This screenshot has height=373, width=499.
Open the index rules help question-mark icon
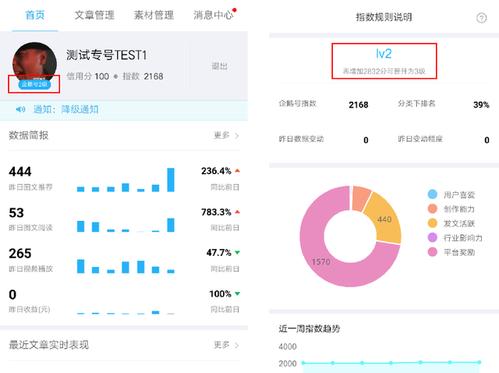(481, 18)
